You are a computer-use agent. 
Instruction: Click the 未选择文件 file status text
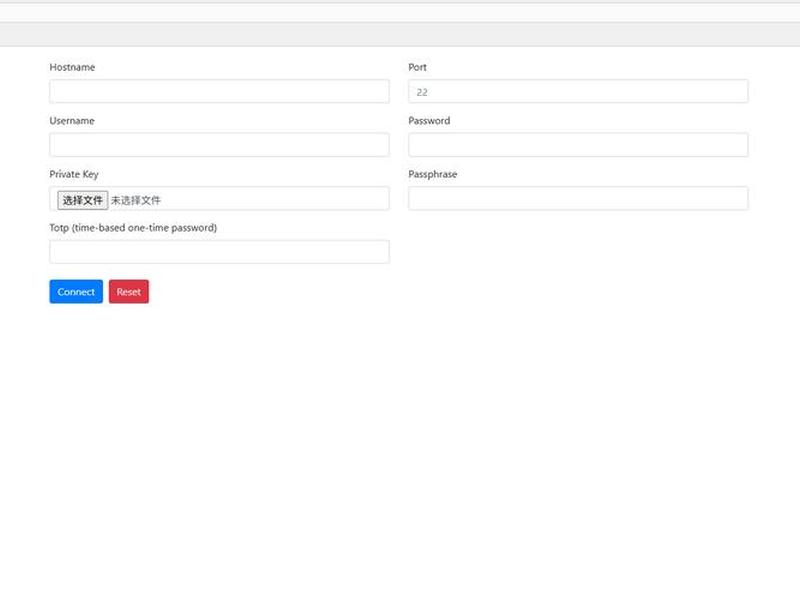point(136,201)
